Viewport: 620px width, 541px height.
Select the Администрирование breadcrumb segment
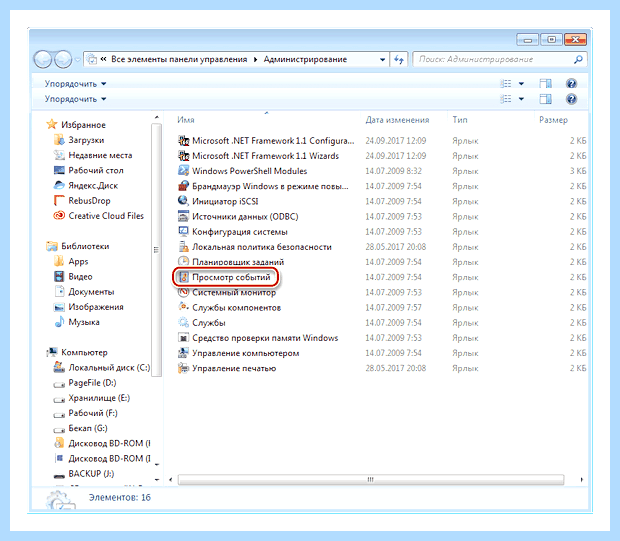click(305, 59)
